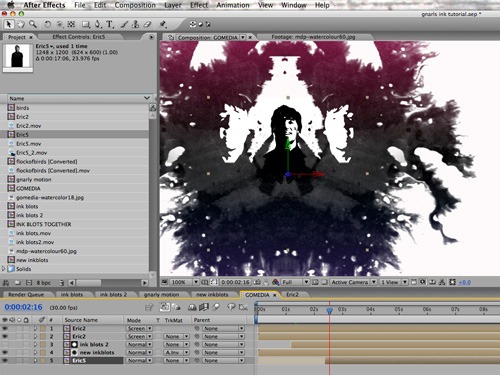Show layer 3 ink blots 2 via eye column
Image resolution: width=500 pixels, height=375 pixels.
(x=5, y=344)
